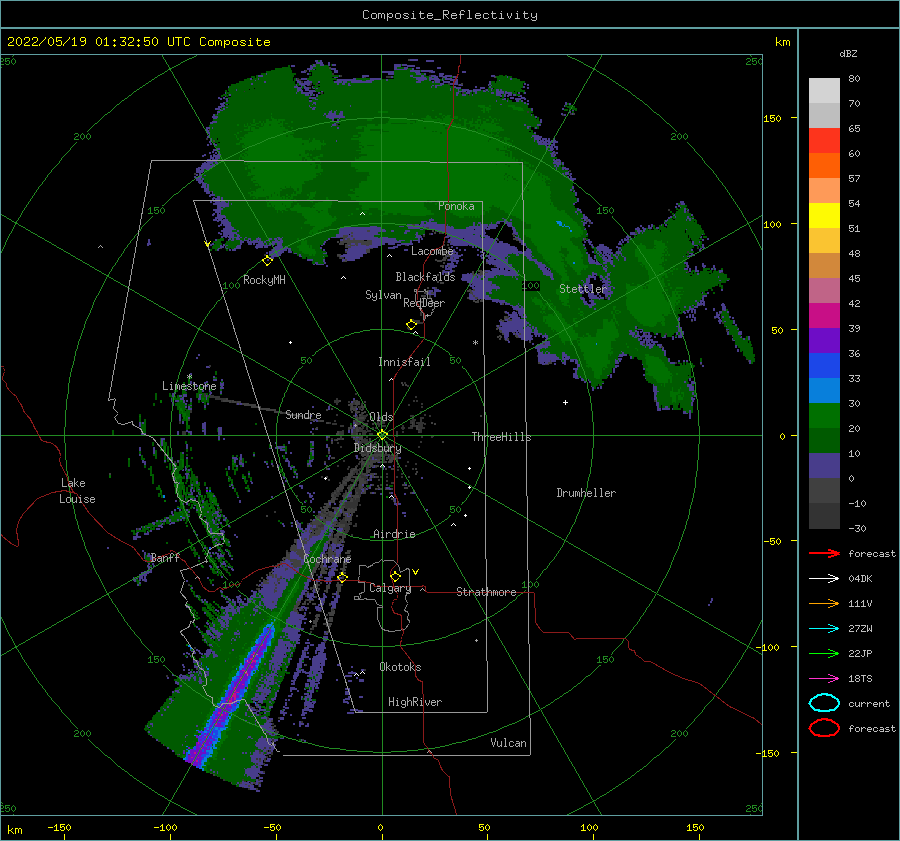Click the red forecast ellipse in legend
This screenshot has height=841, width=900.
click(824, 728)
